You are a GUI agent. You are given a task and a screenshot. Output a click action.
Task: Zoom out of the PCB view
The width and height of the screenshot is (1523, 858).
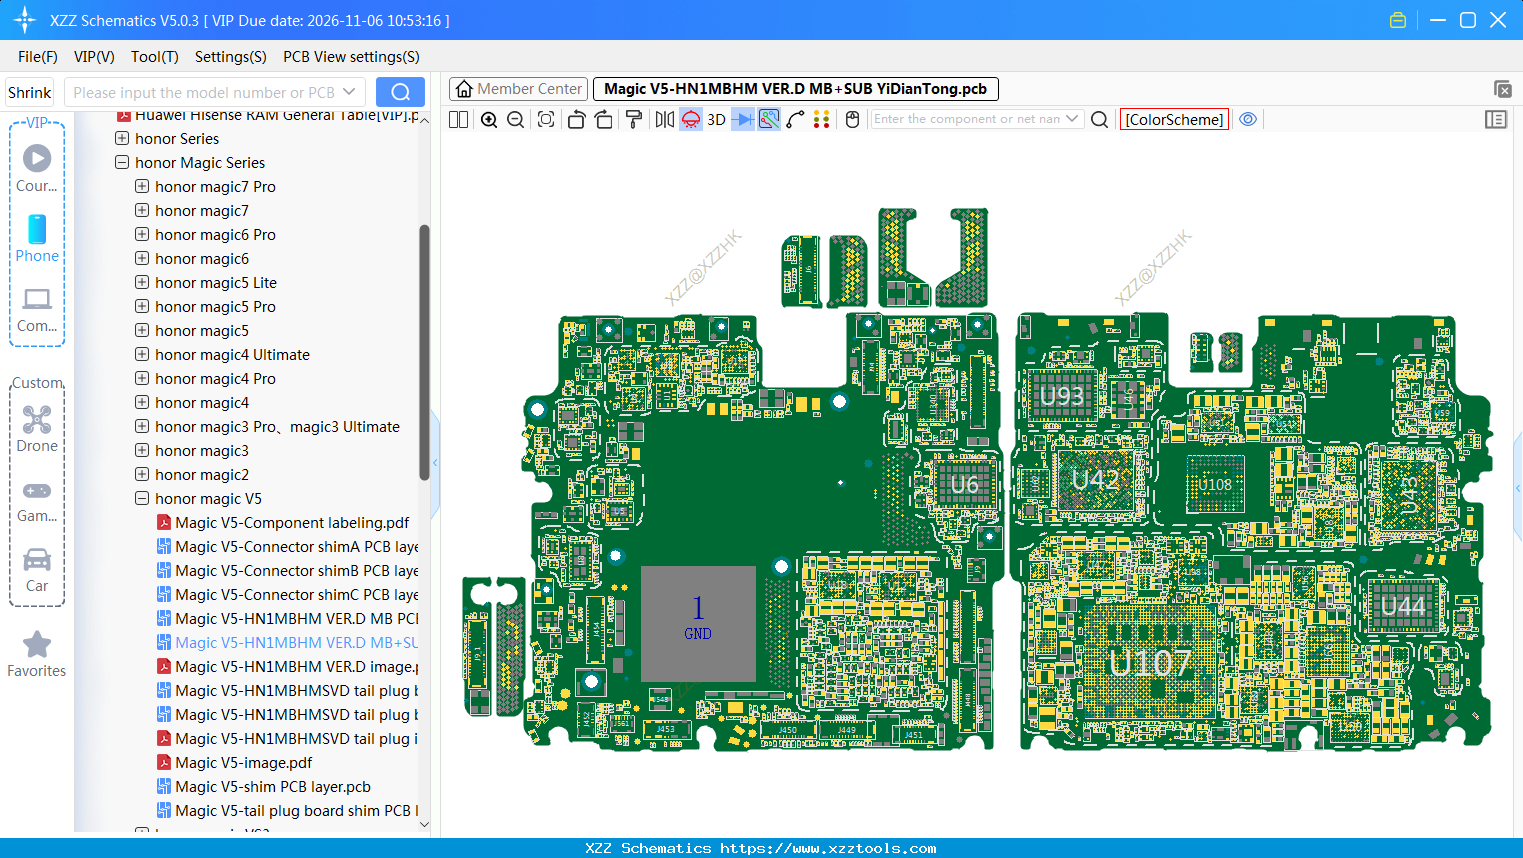[514, 119]
